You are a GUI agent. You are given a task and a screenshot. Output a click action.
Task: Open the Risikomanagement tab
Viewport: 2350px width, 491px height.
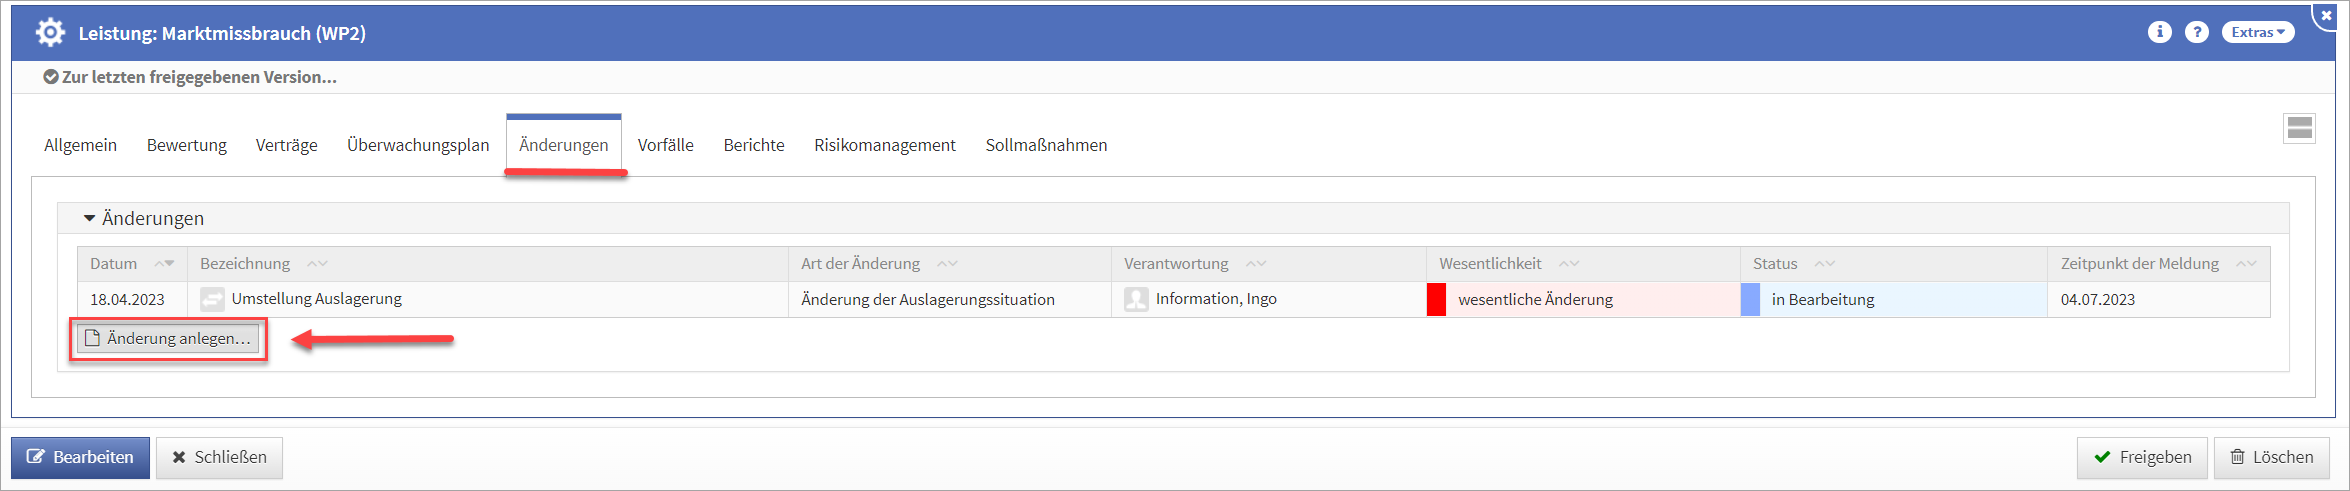pos(884,145)
